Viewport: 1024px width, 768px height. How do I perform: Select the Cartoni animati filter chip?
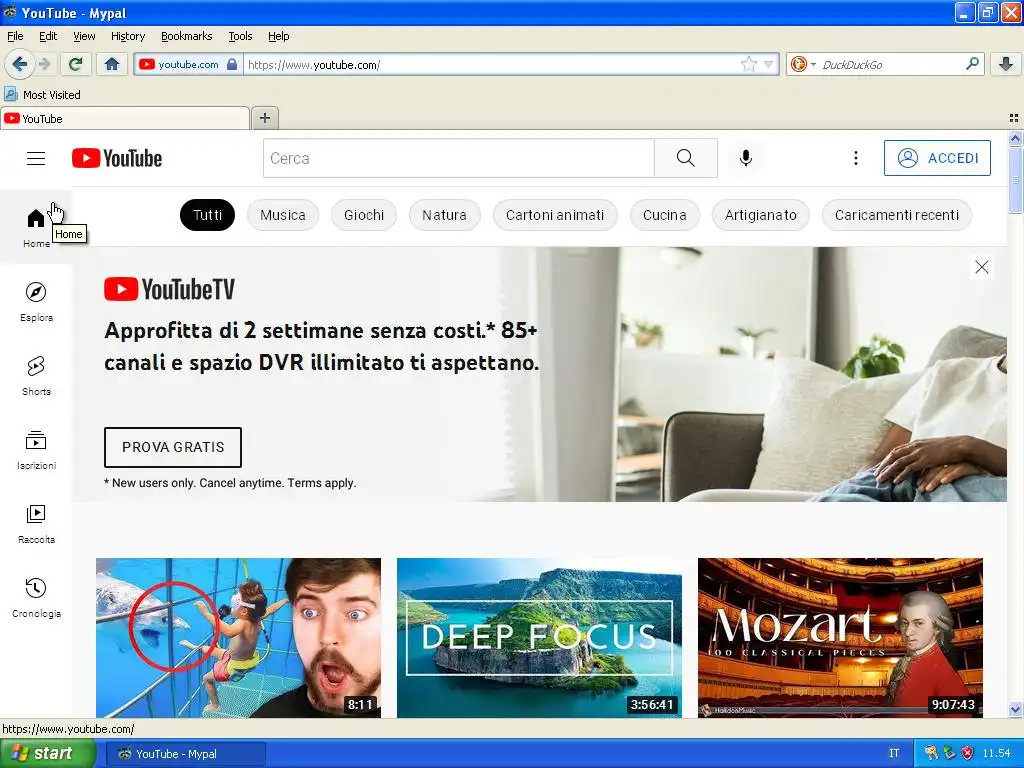(555, 215)
